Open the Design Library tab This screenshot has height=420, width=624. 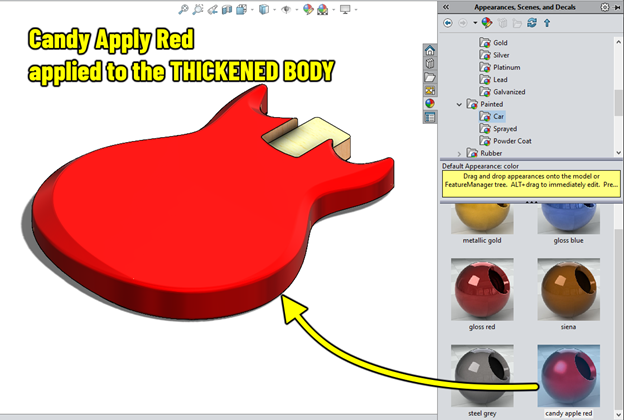[430, 64]
